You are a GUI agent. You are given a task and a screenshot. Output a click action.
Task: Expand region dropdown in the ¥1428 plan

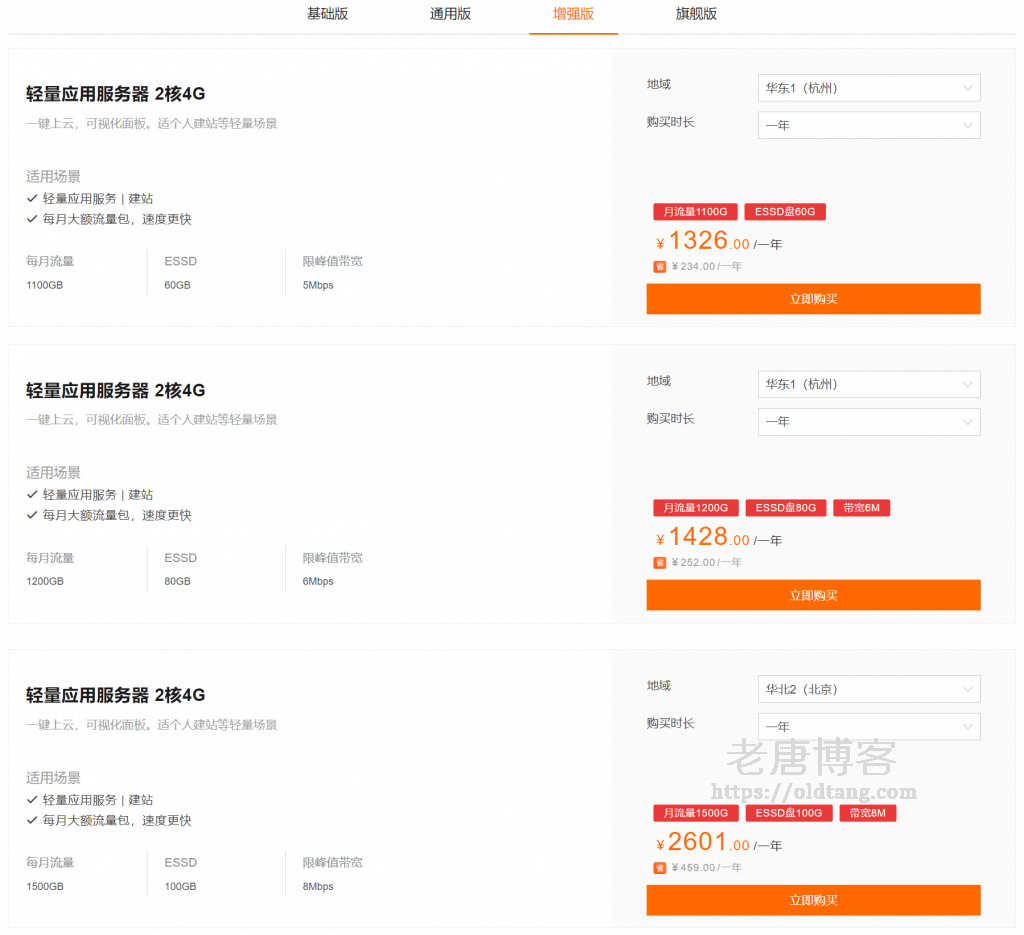[x=868, y=384]
